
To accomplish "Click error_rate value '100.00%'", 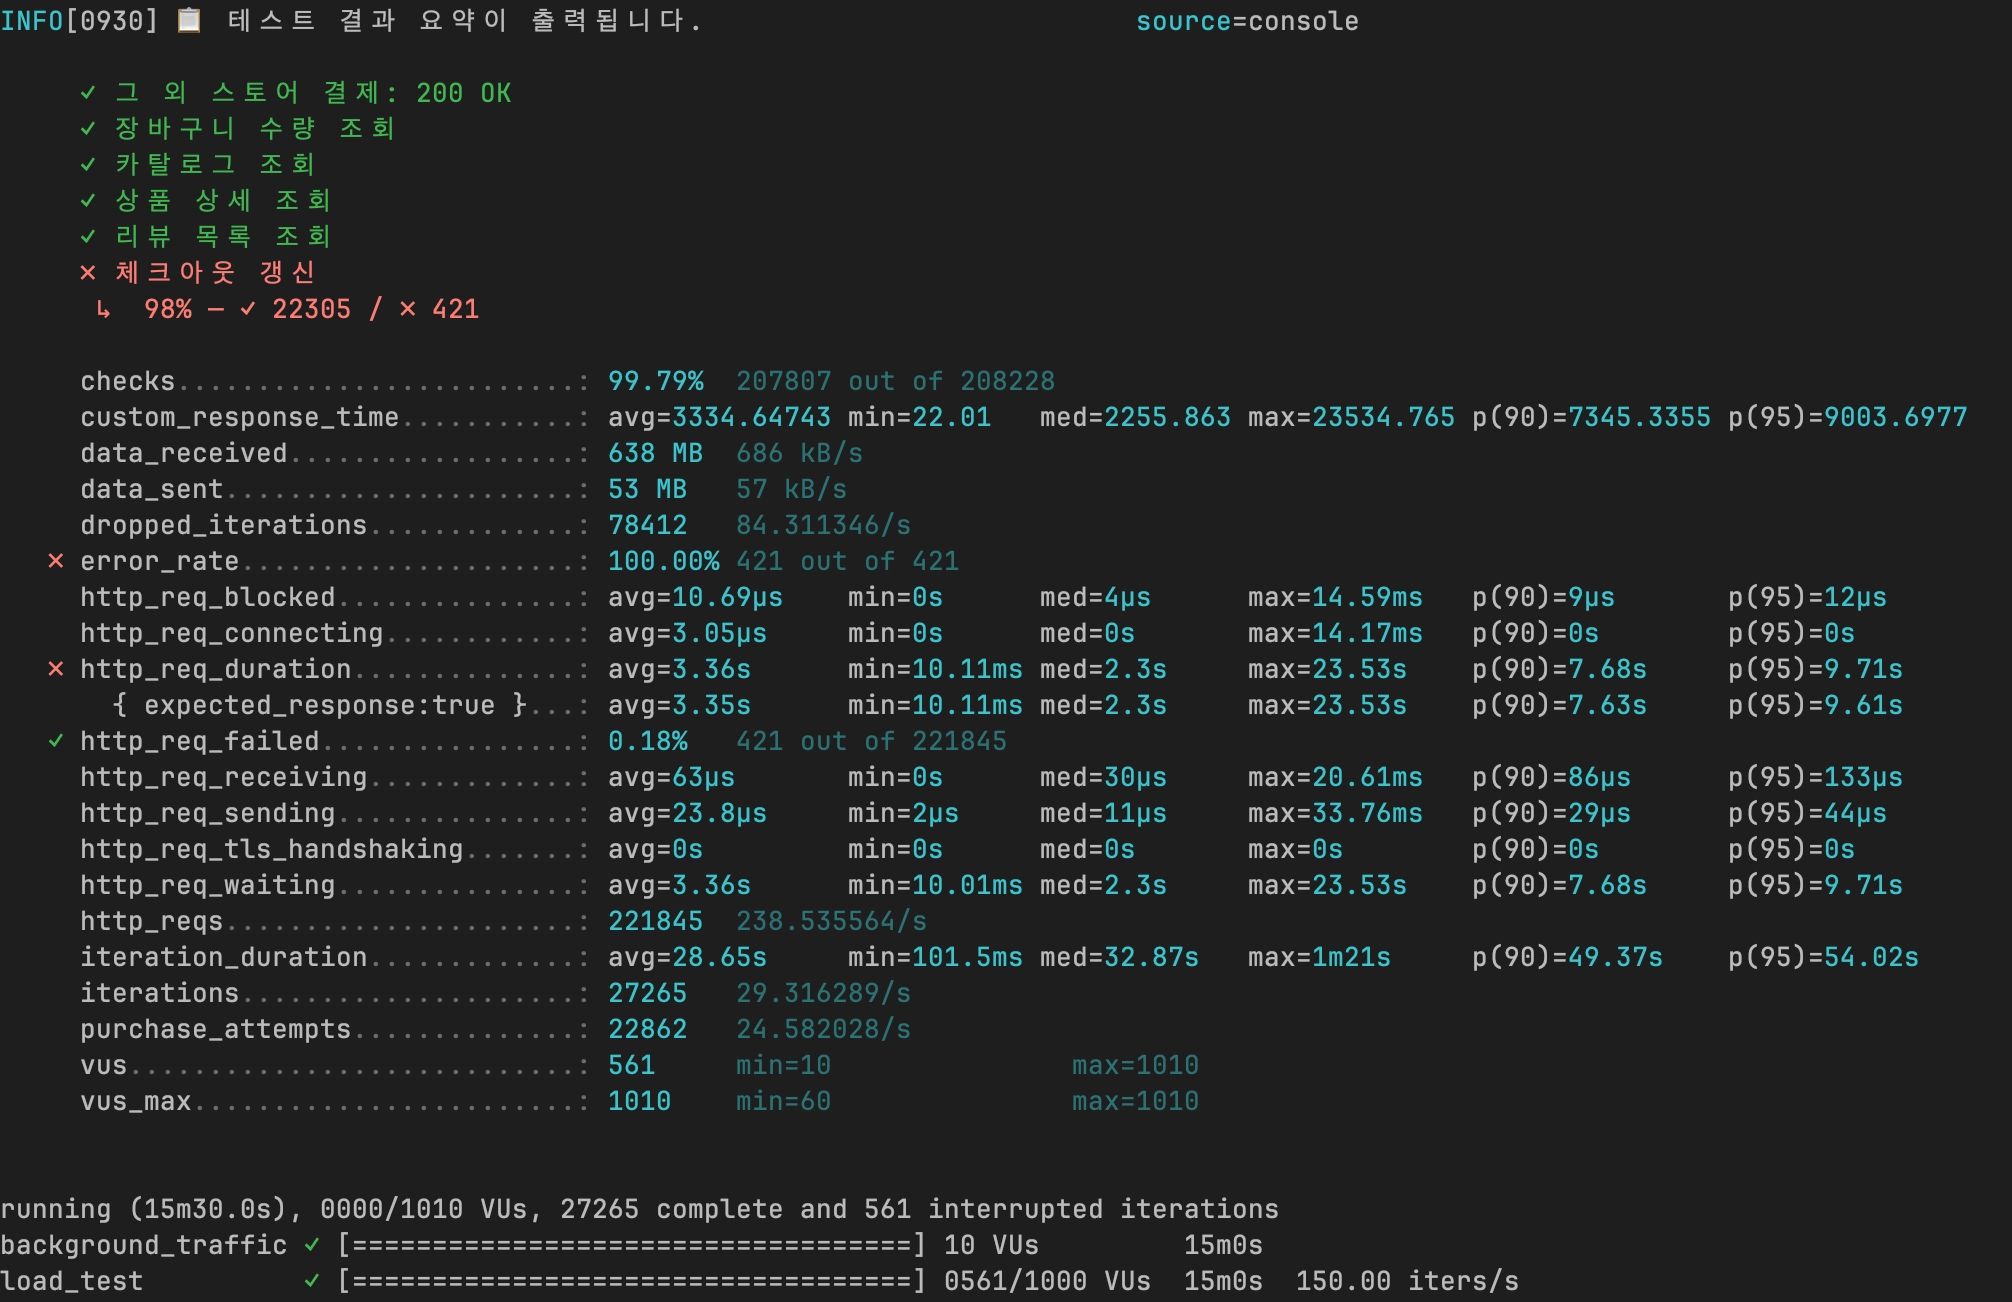I will tap(663, 561).
